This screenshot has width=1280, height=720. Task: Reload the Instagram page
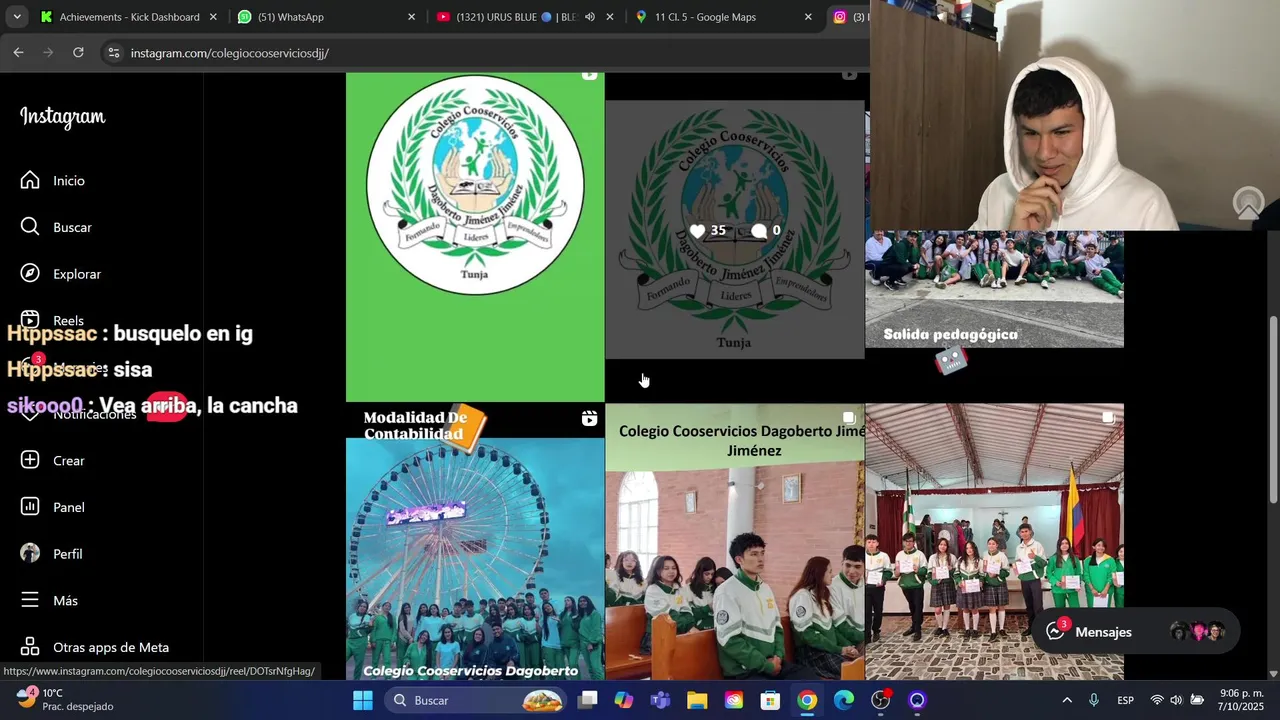tap(78, 52)
